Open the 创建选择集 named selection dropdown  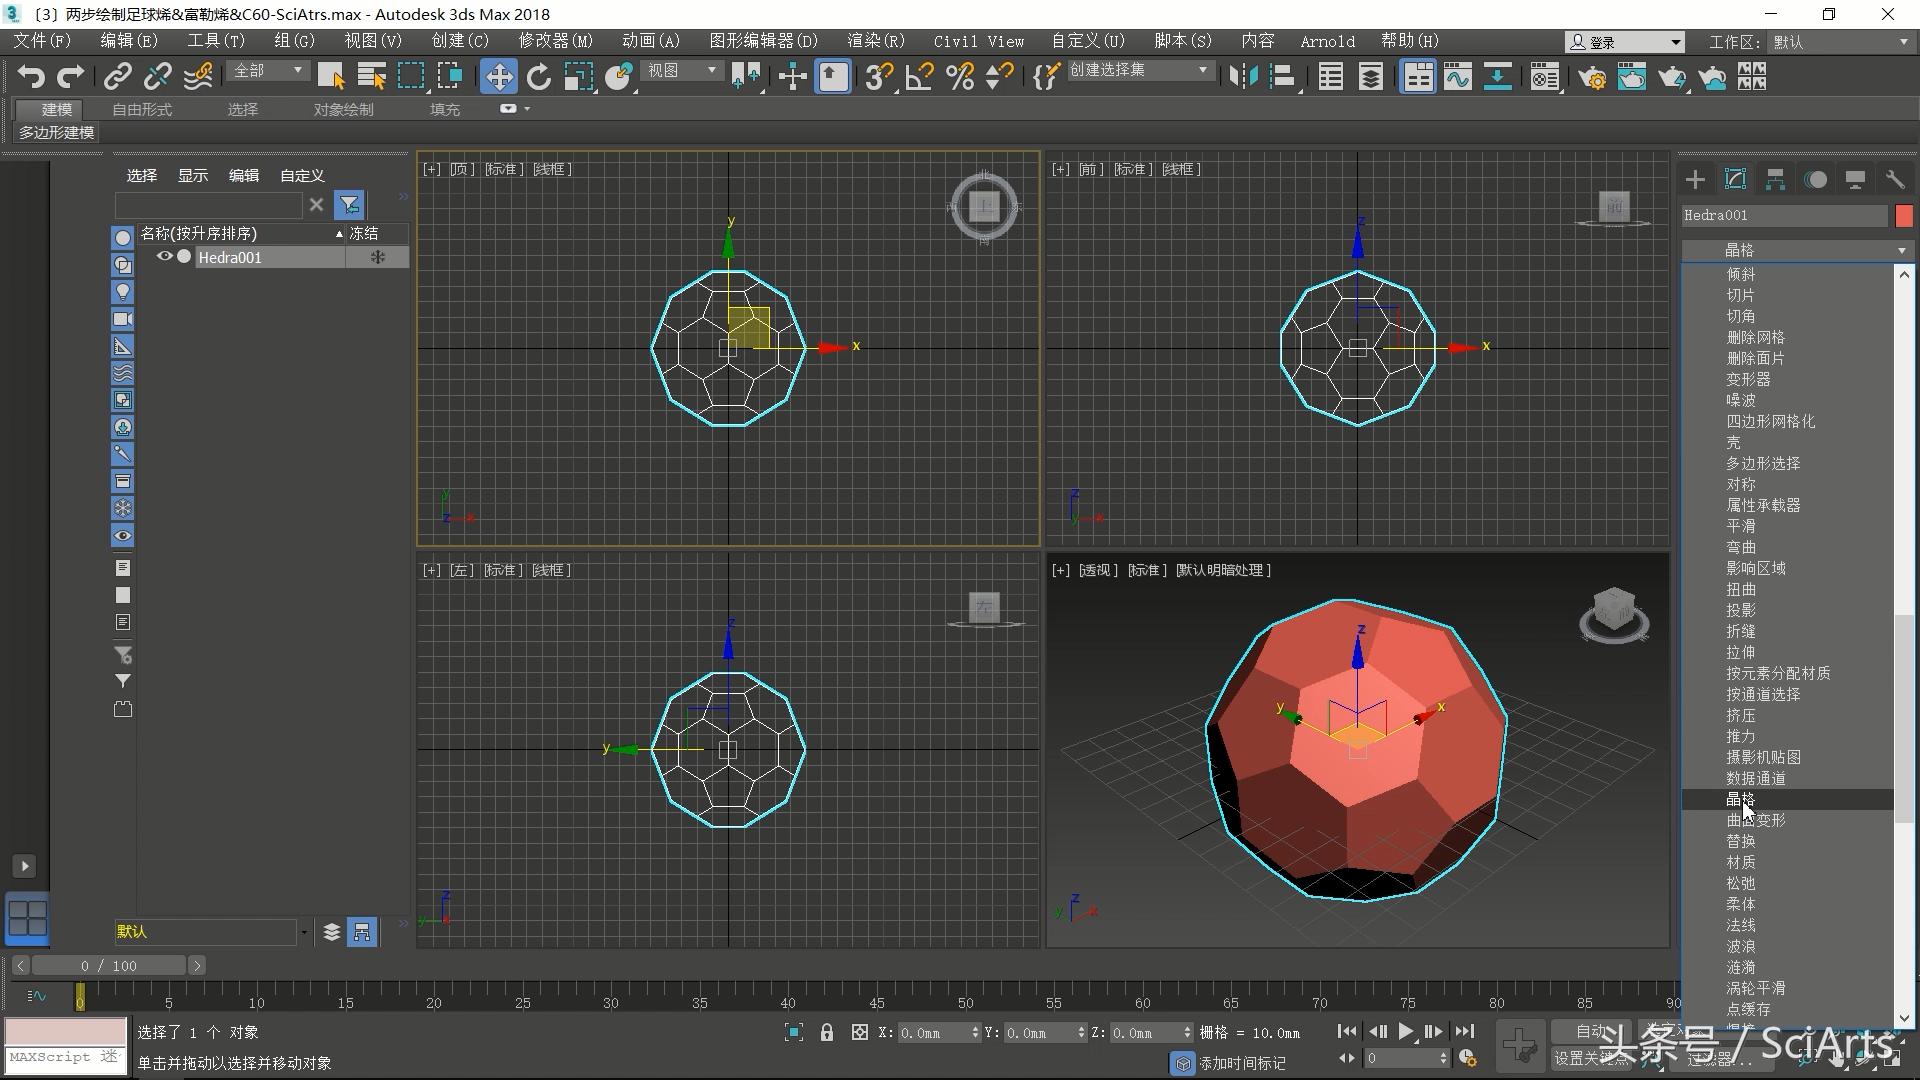pos(1140,70)
